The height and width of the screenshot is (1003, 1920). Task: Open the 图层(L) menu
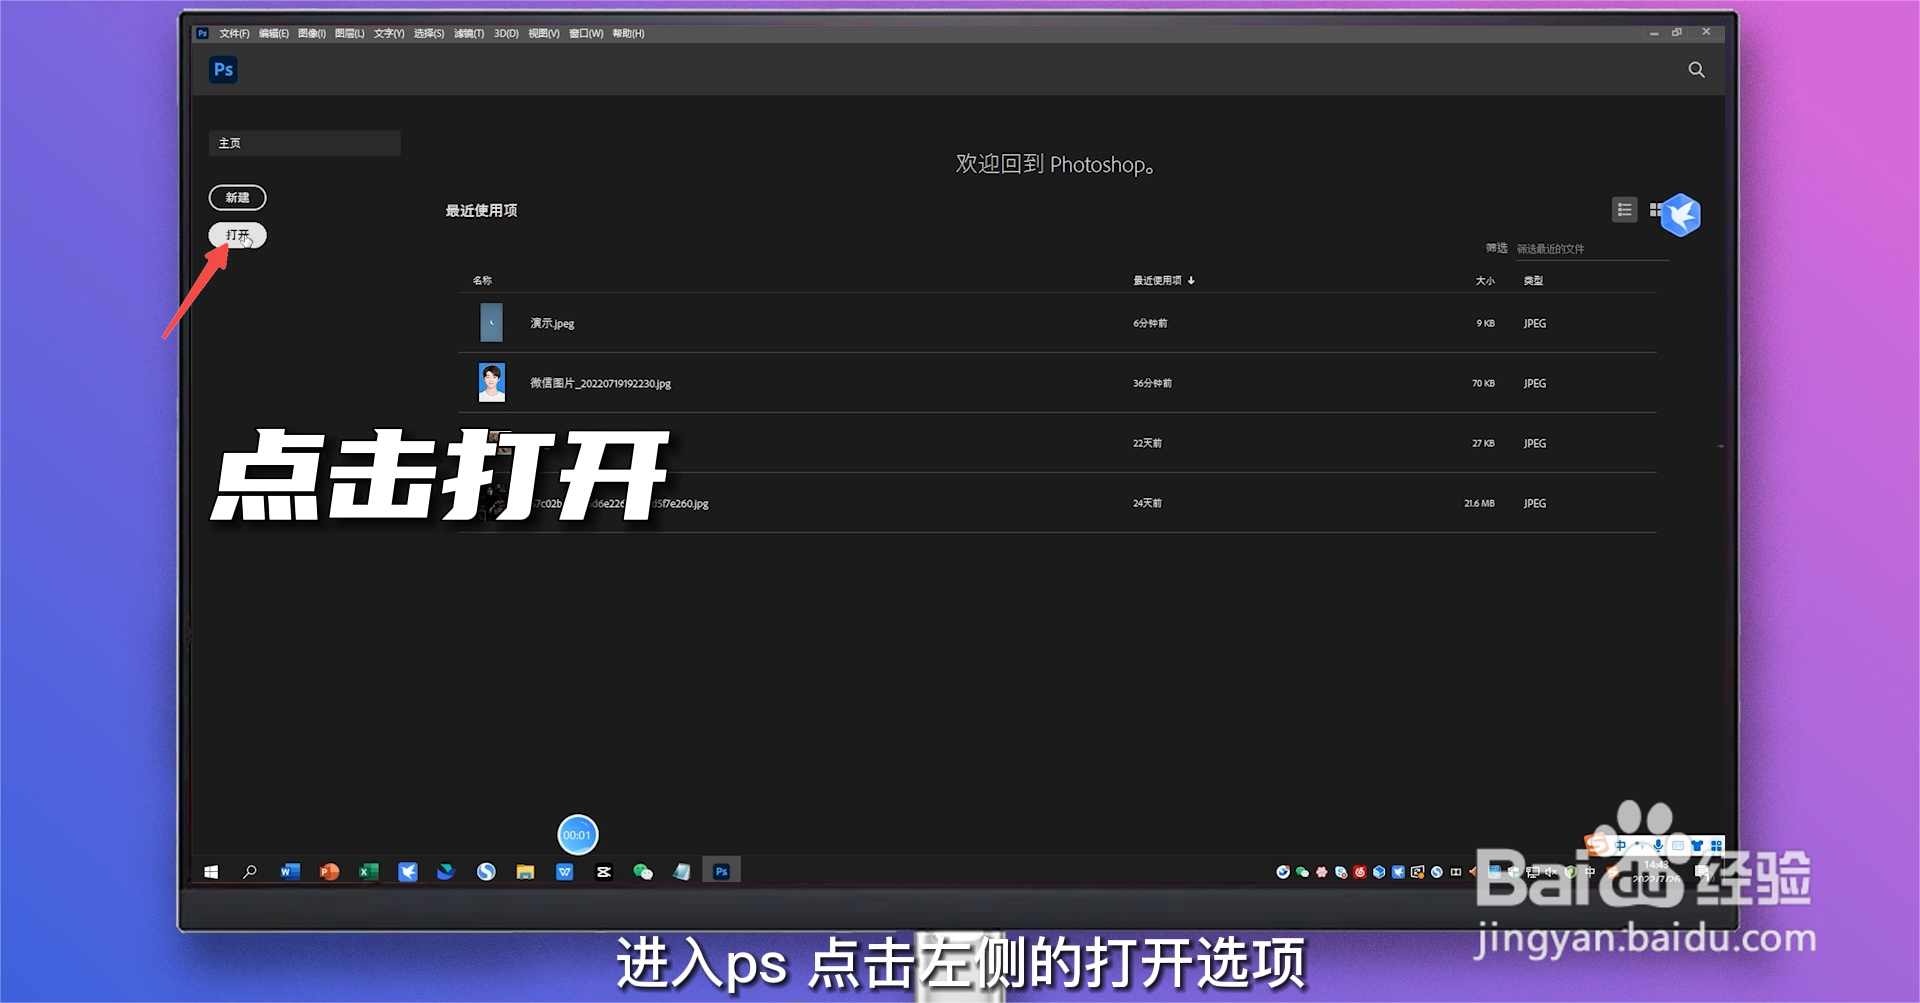pyautogui.click(x=350, y=33)
